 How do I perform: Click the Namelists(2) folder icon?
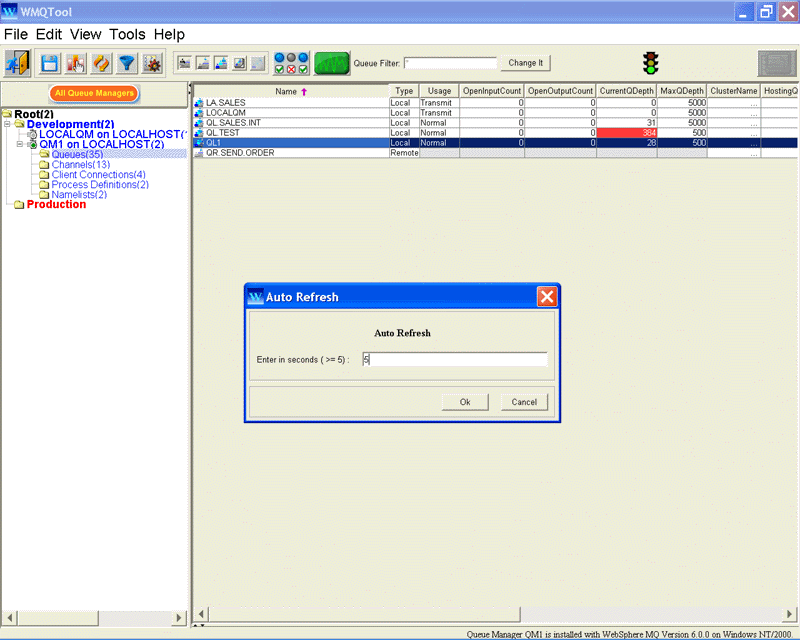click(x=44, y=195)
